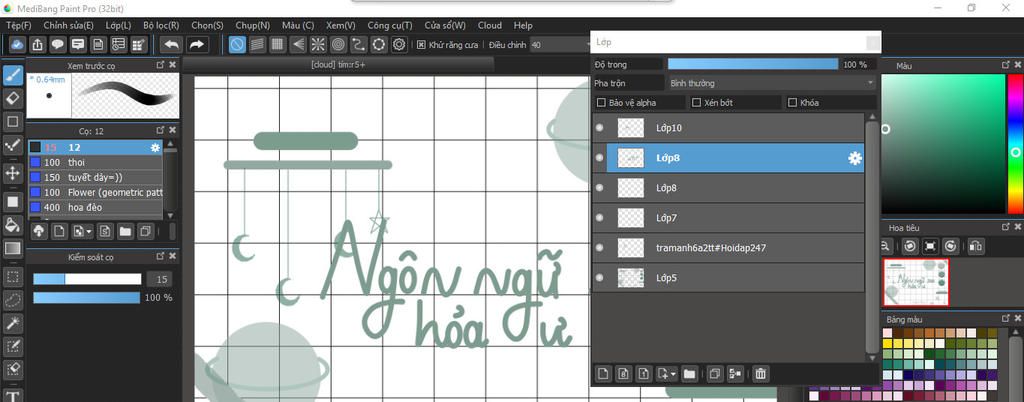Open the Công cụ(T) menu
The width and height of the screenshot is (1024, 402).
(x=390, y=25)
